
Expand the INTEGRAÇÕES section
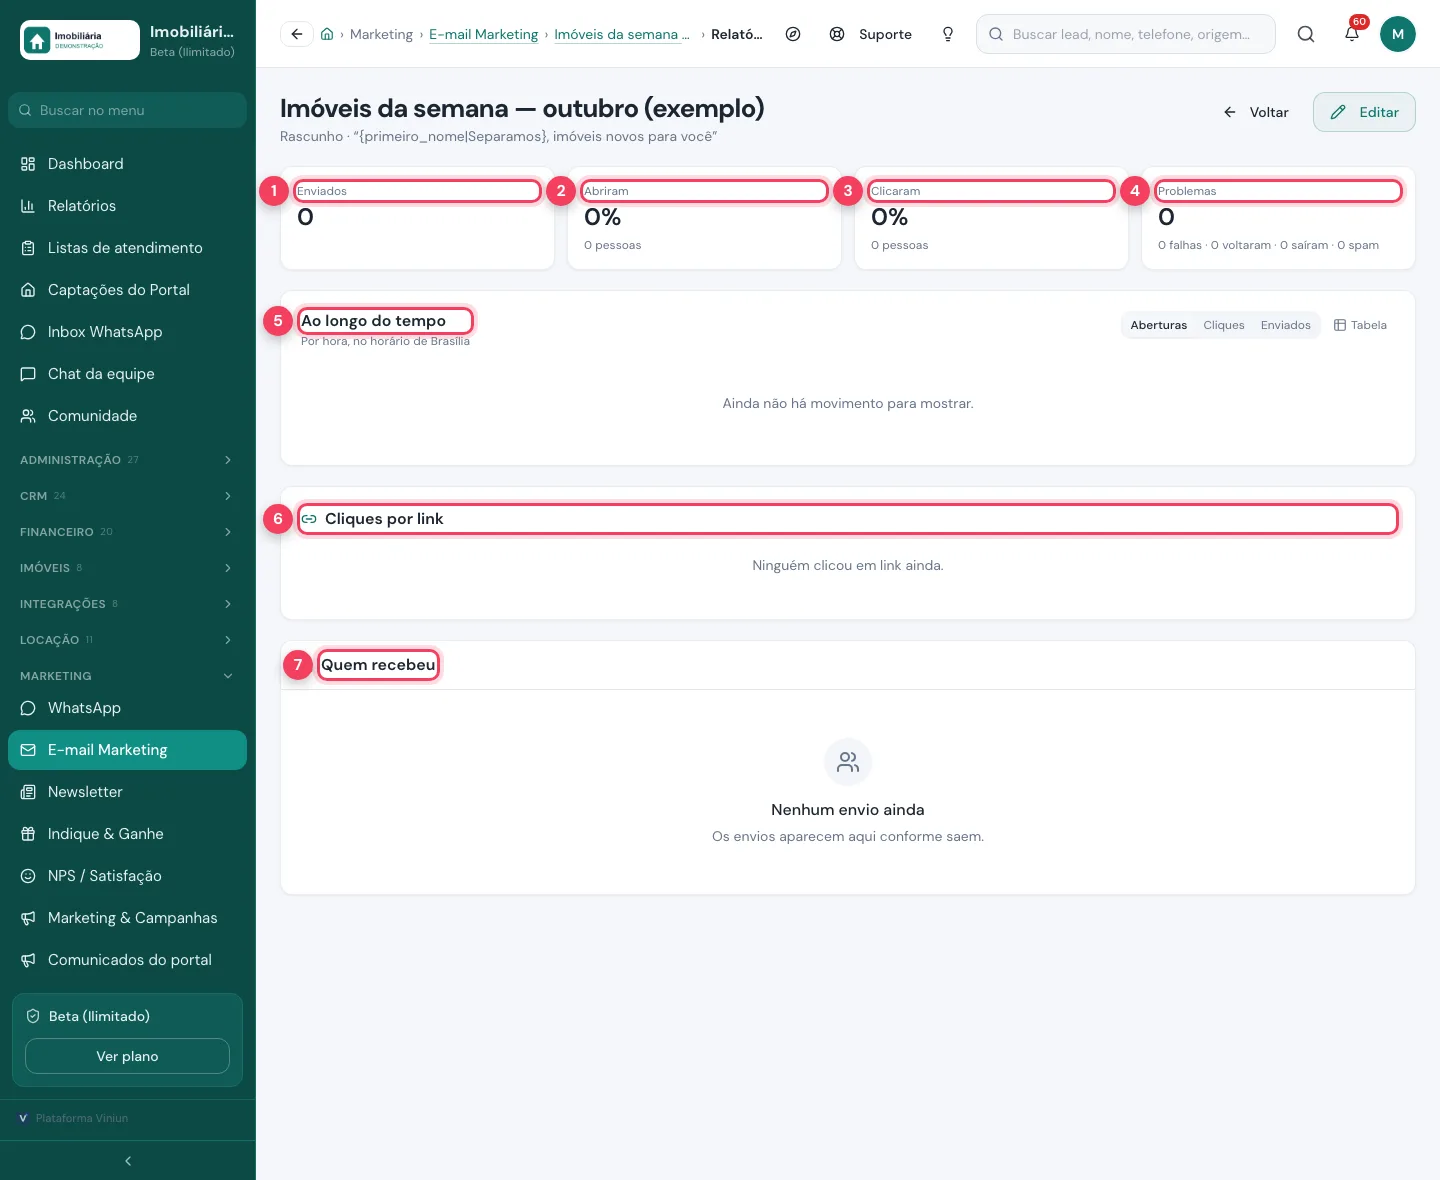pyautogui.click(x=127, y=604)
